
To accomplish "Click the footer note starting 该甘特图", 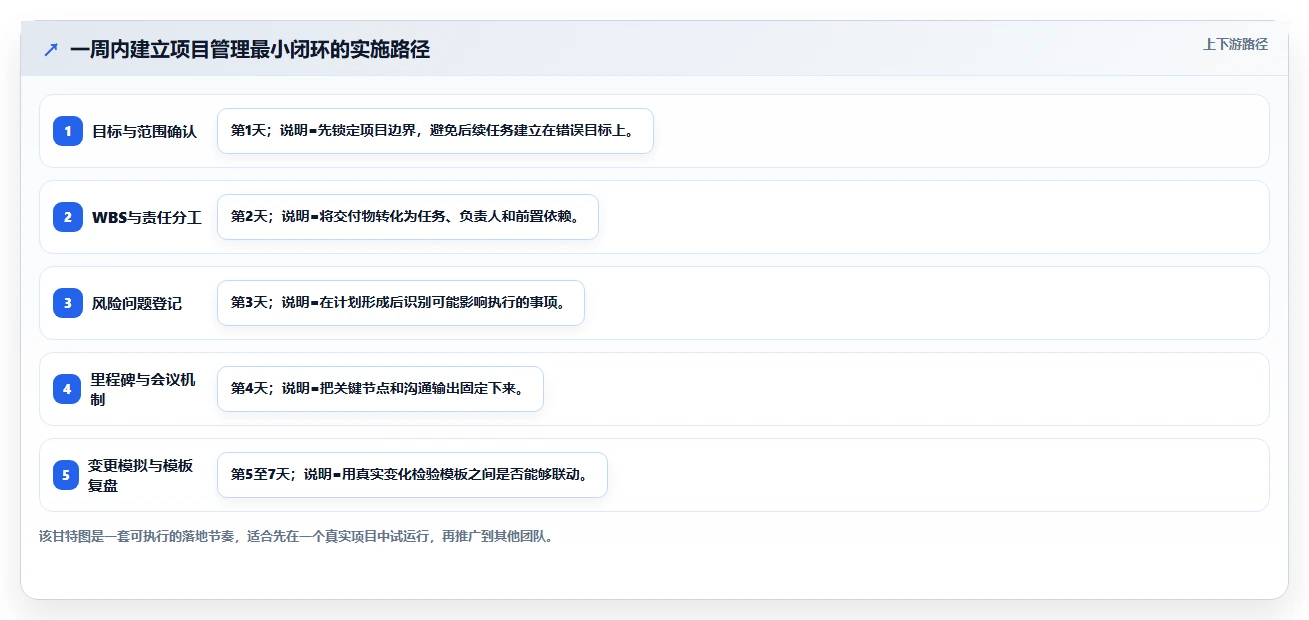I will (296, 536).
